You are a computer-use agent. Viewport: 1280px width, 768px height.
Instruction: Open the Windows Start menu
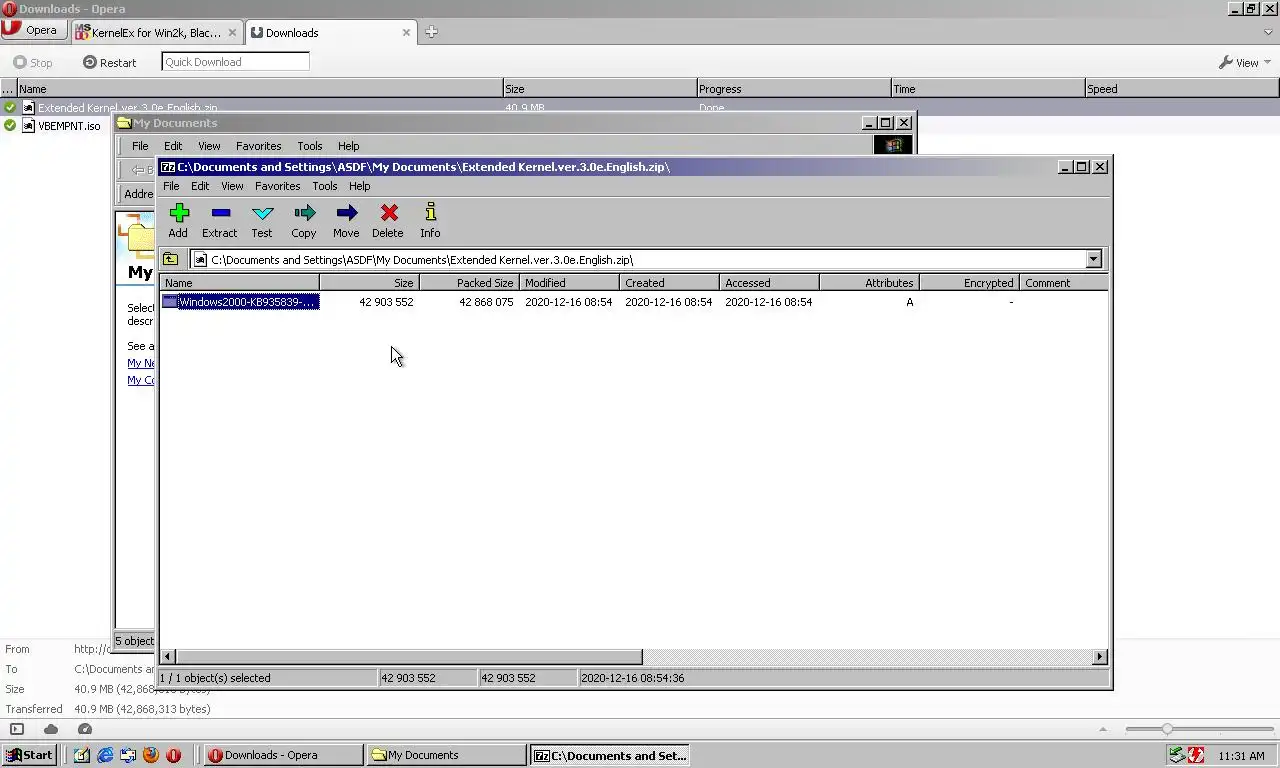(29, 755)
